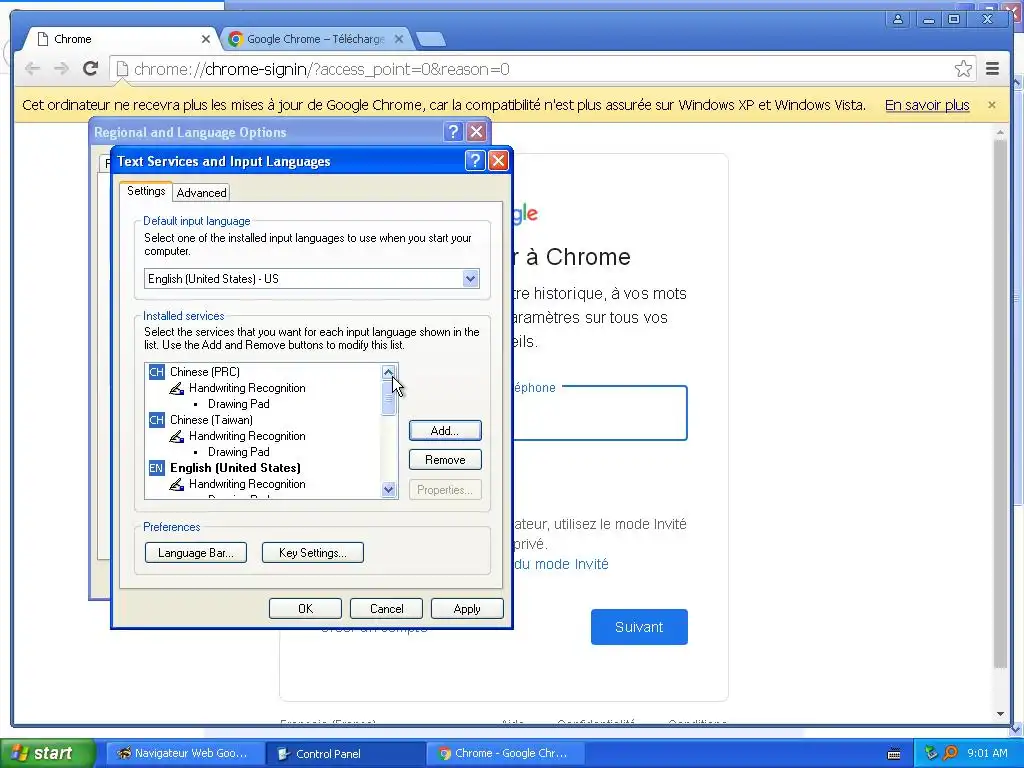Screen dimensions: 1024x768
Task: Click the help icon in Regional and Language Options
Action: tap(453, 132)
